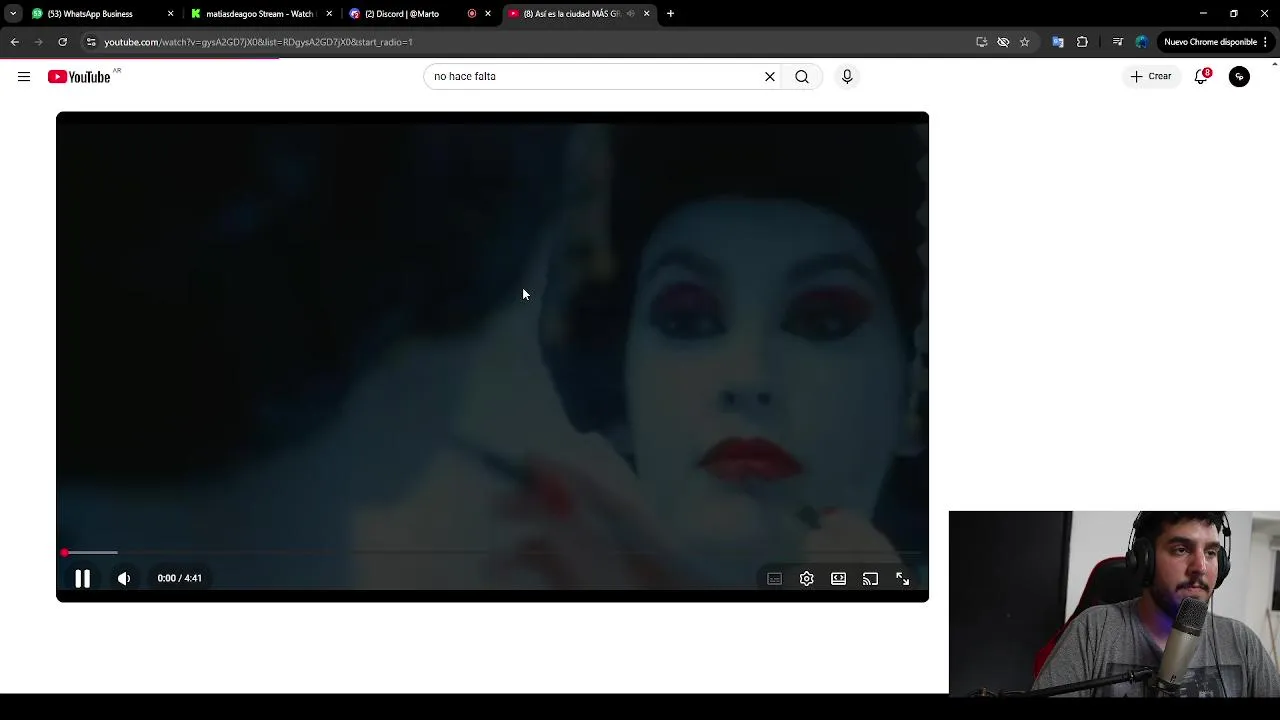Viewport: 1280px width, 720px height.
Task: Select the YouTube URL in address bar
Action: coord(258,42)
